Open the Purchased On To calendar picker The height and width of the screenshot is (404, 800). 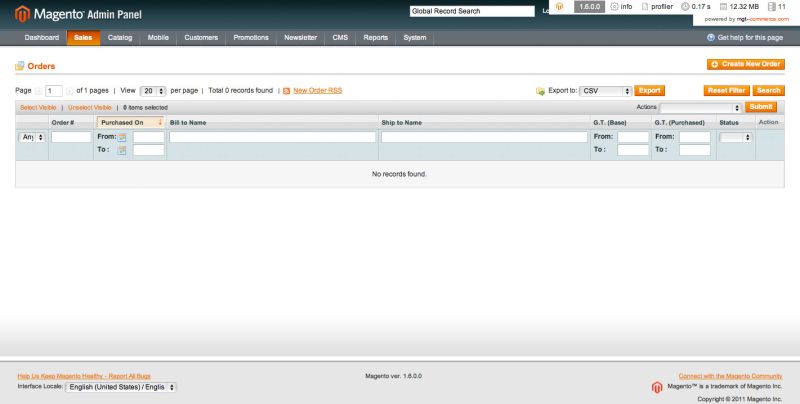(122, 150)
